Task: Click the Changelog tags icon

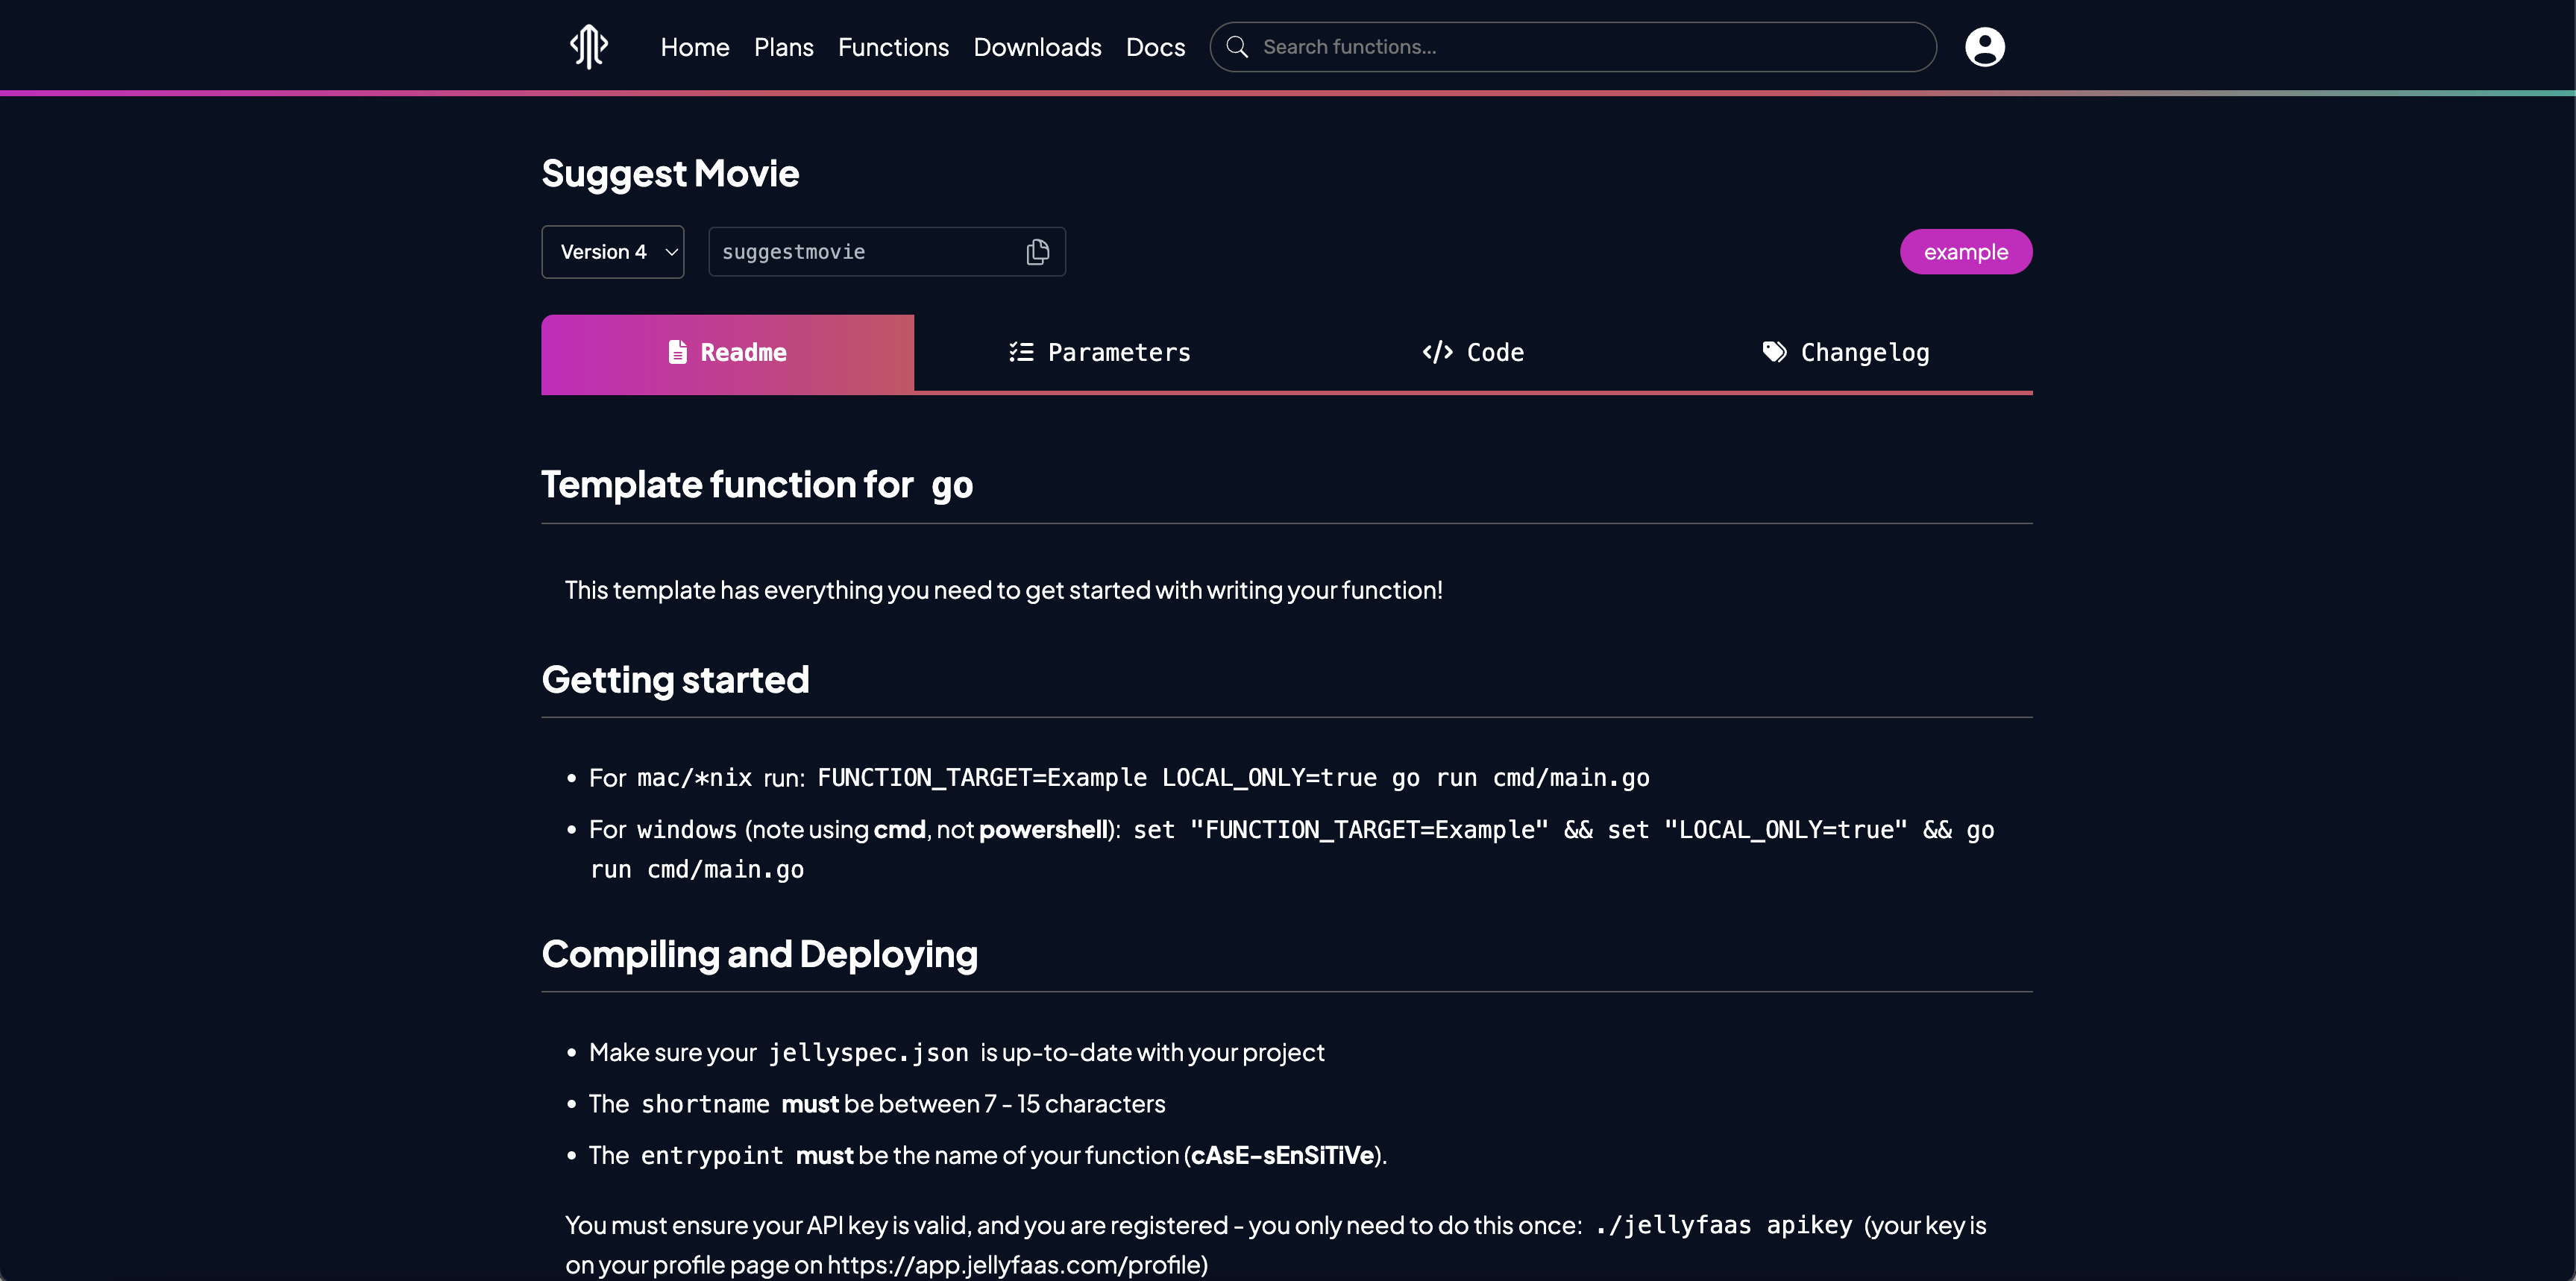Action: coord(1774,352)
